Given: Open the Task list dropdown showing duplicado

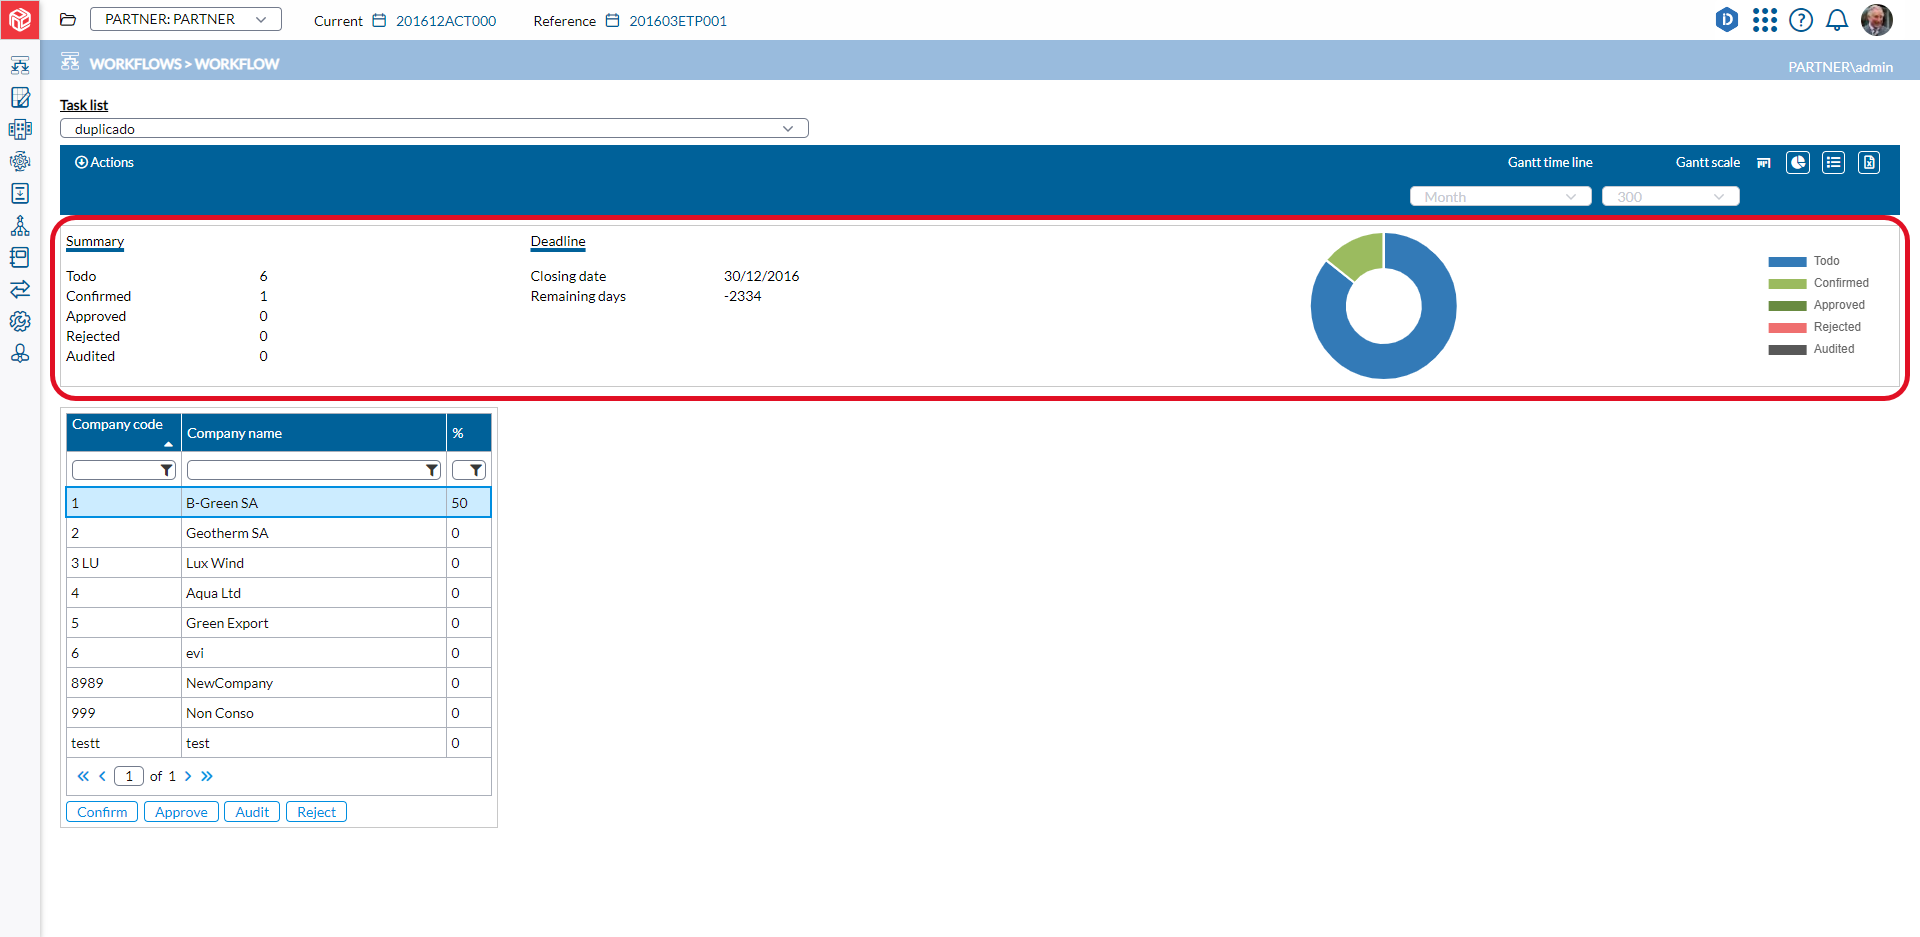Looking at the screenshot, I should [434, 129].
